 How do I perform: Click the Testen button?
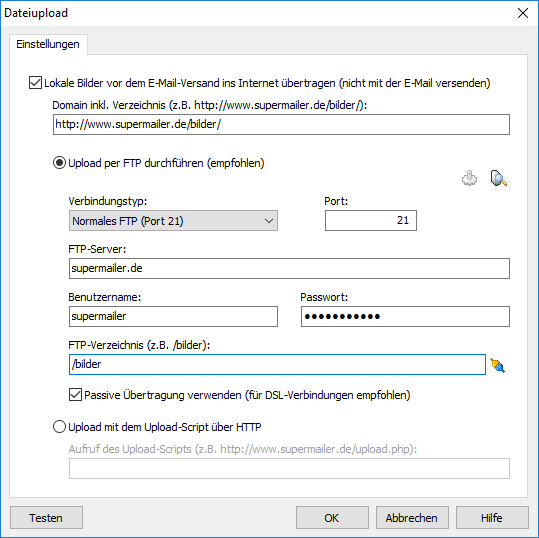pos(46,518)
